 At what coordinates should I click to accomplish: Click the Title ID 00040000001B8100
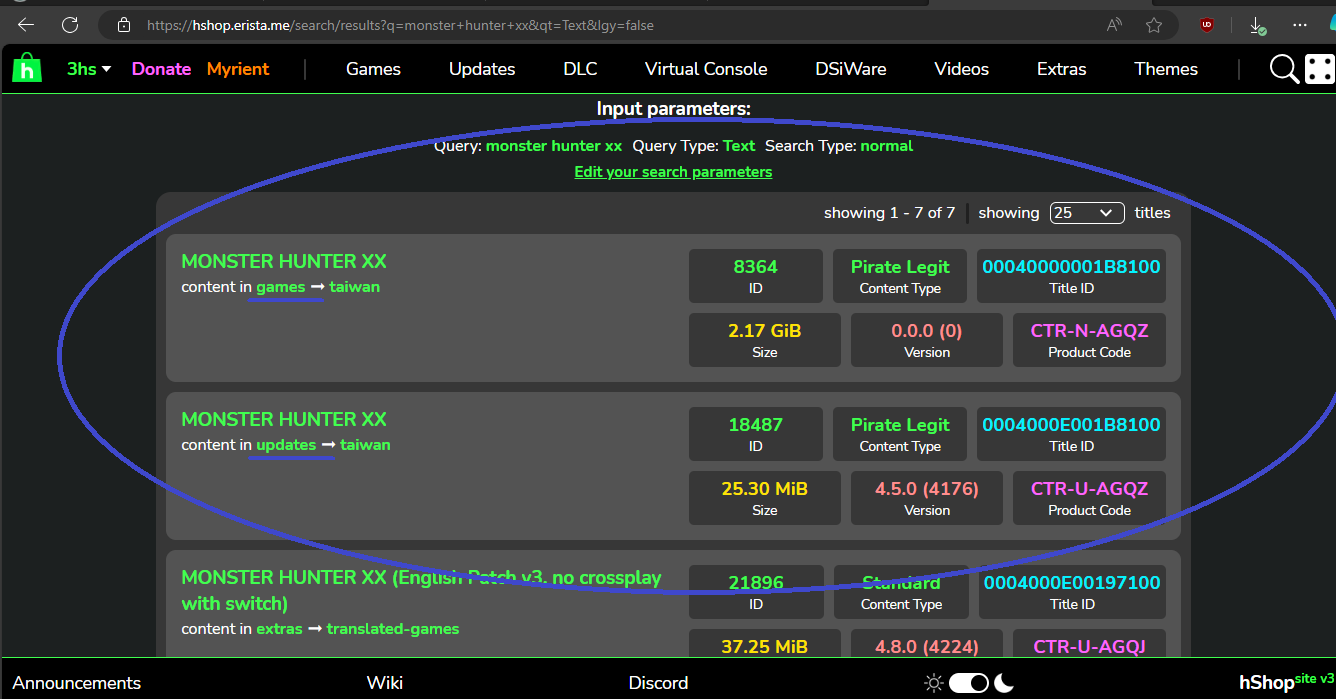(1071, 267)
